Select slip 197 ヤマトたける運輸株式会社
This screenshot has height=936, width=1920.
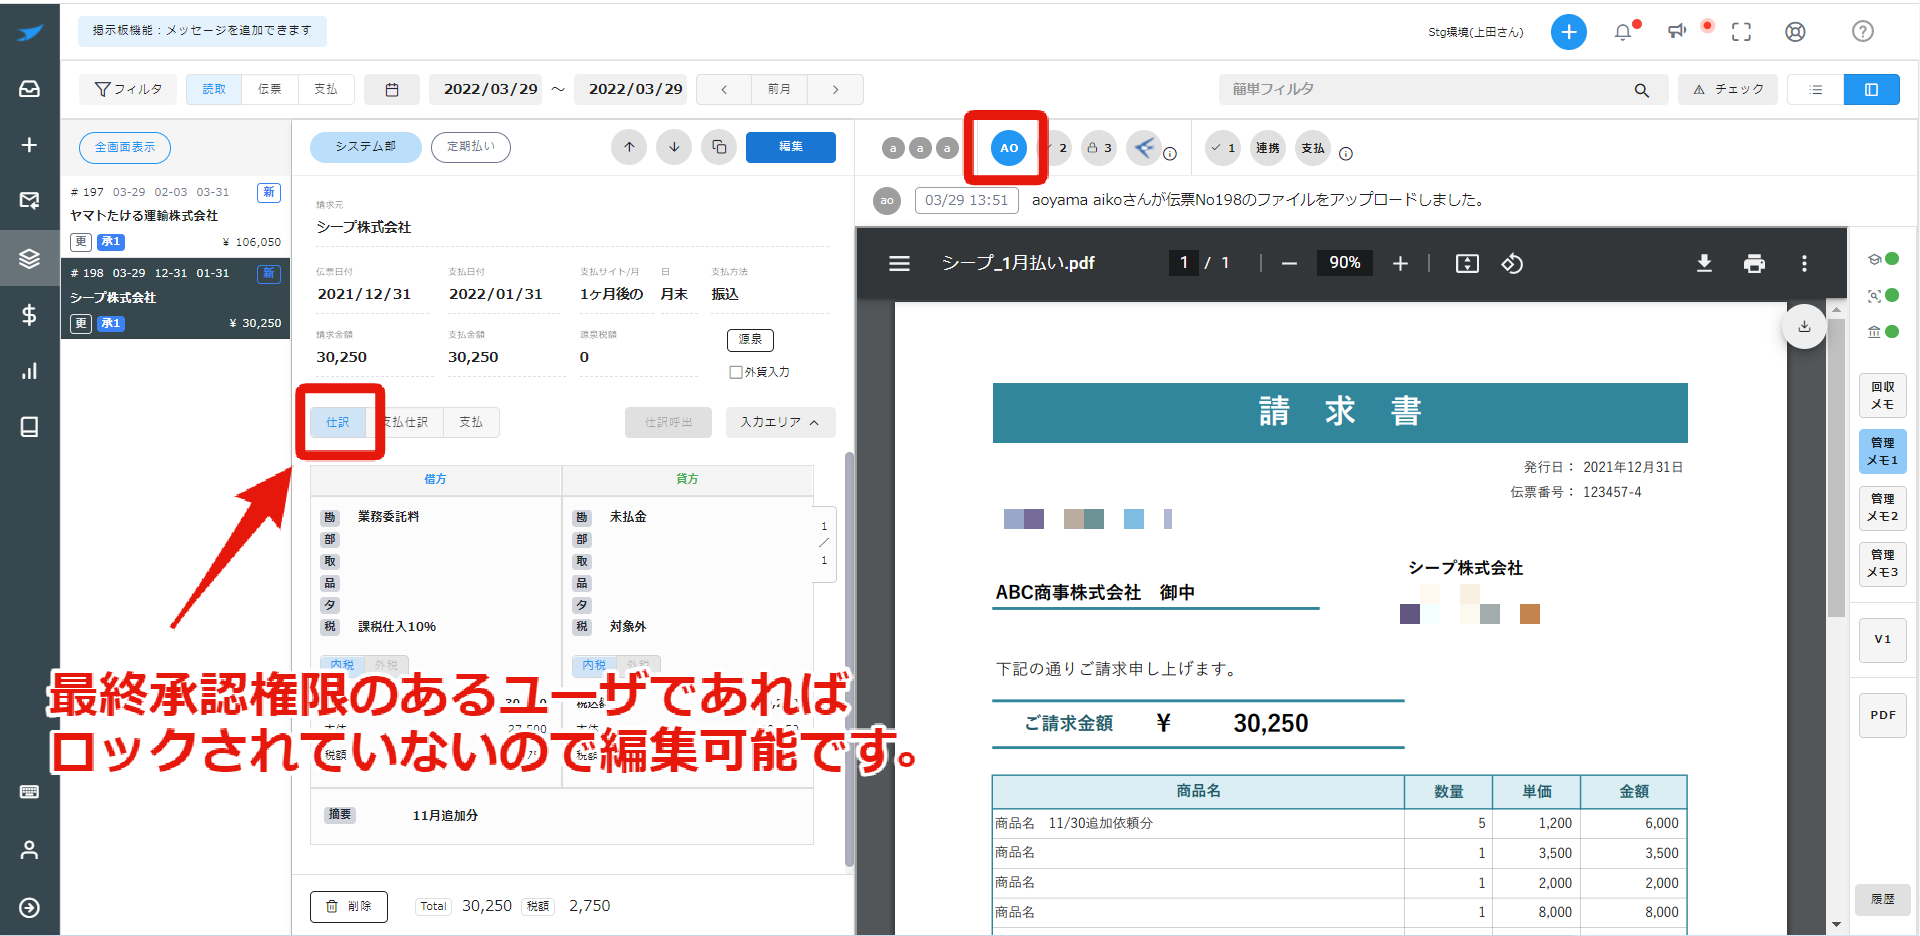[175, 217]
